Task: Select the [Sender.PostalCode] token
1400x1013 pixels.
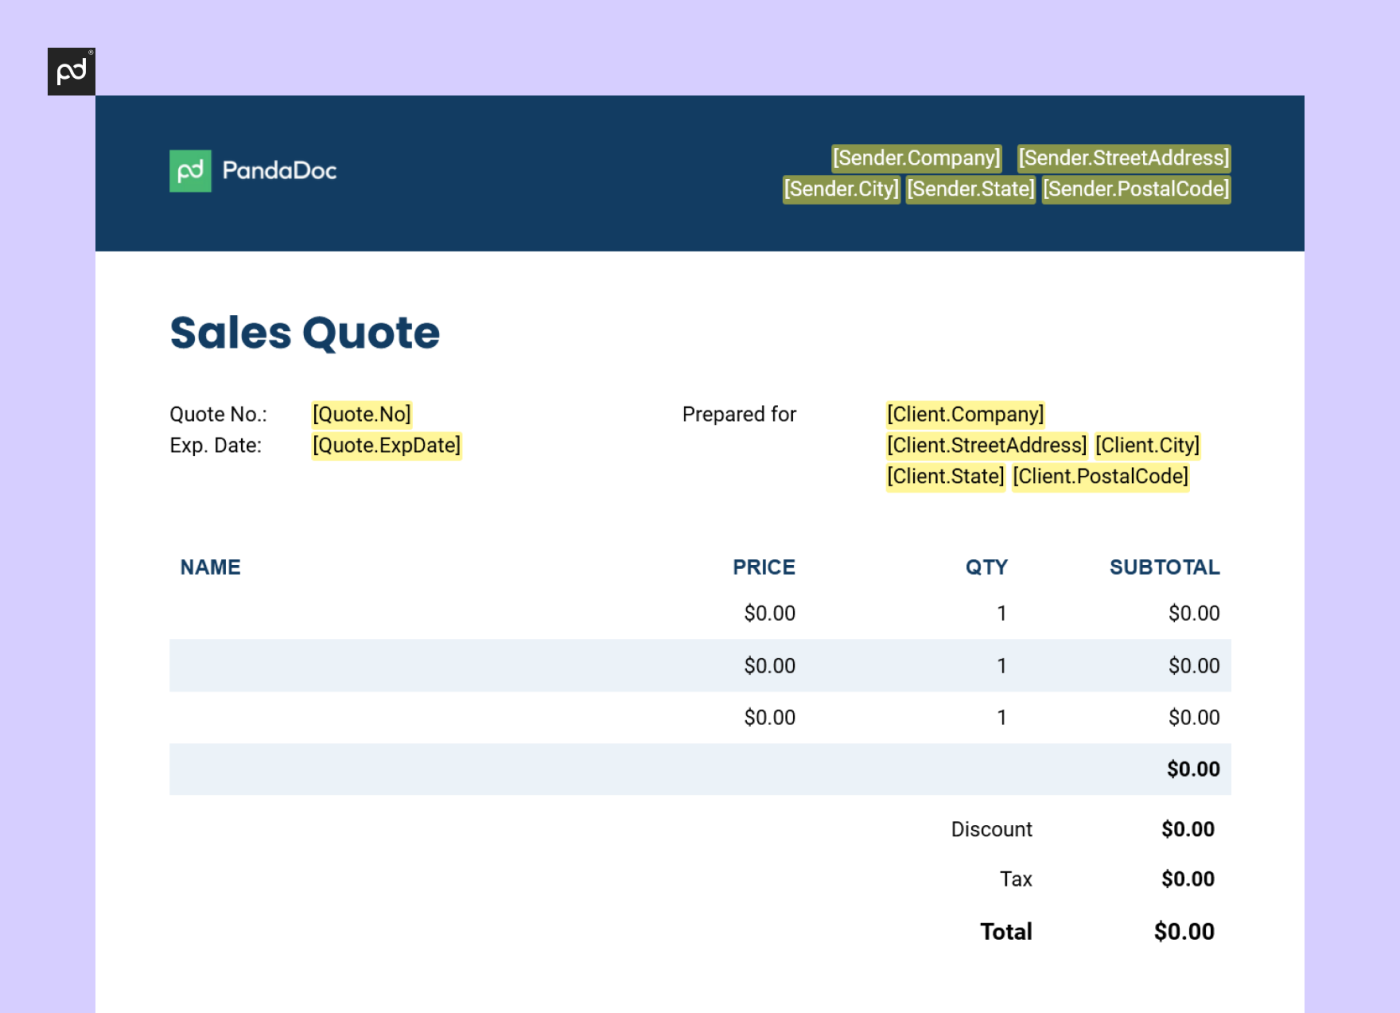Action: (x=1136, y=188)
